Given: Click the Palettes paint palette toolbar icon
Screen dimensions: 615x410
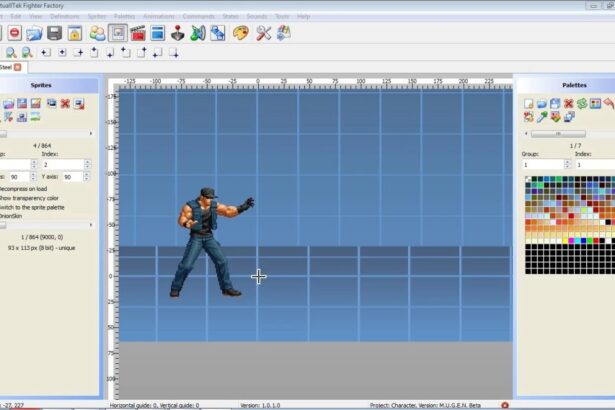Looking at the screenshot, I should (x=240, y=33).
